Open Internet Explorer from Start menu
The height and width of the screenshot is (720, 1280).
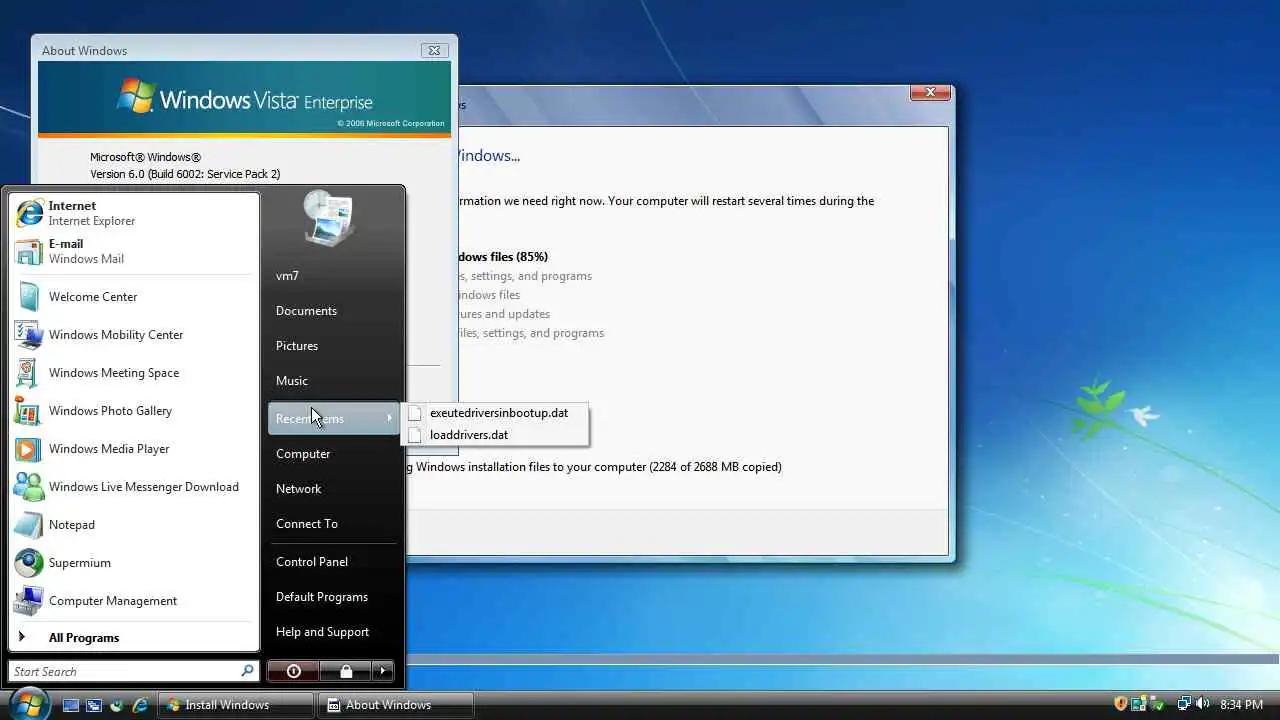click(x=134, y=213)
